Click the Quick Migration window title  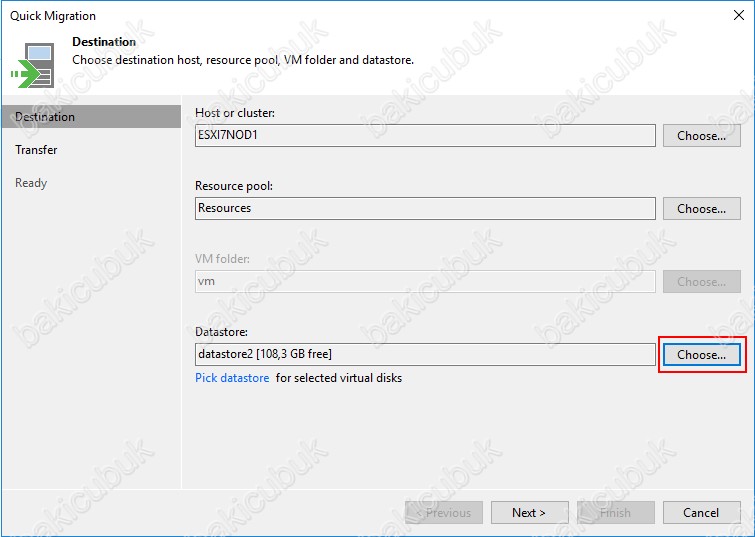click(x=53, y=16)
